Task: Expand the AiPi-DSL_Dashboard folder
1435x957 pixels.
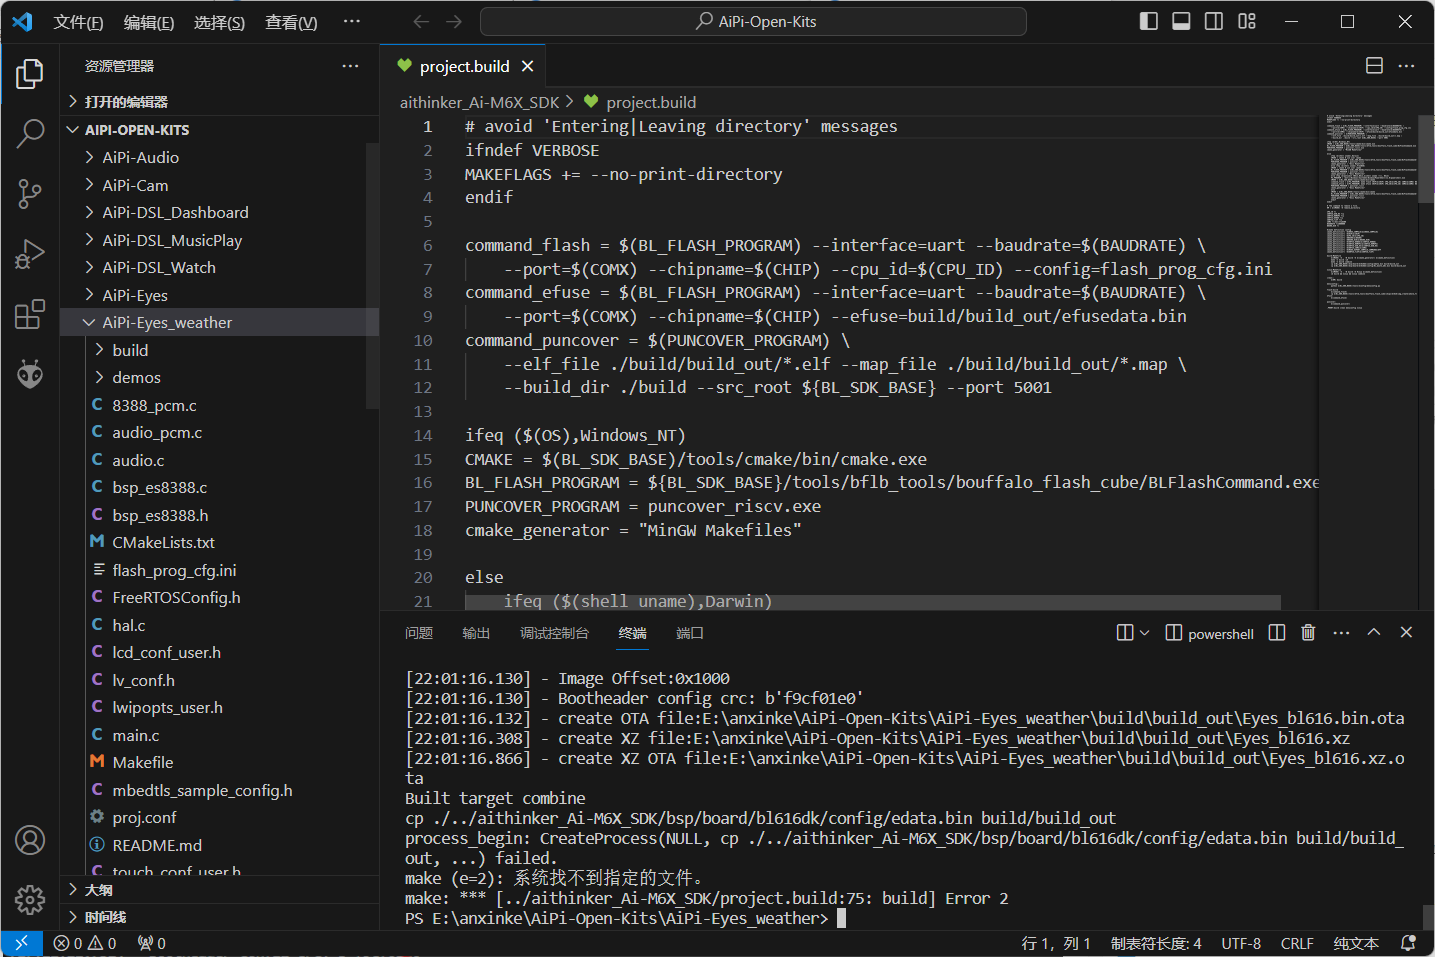Action: 219,212
